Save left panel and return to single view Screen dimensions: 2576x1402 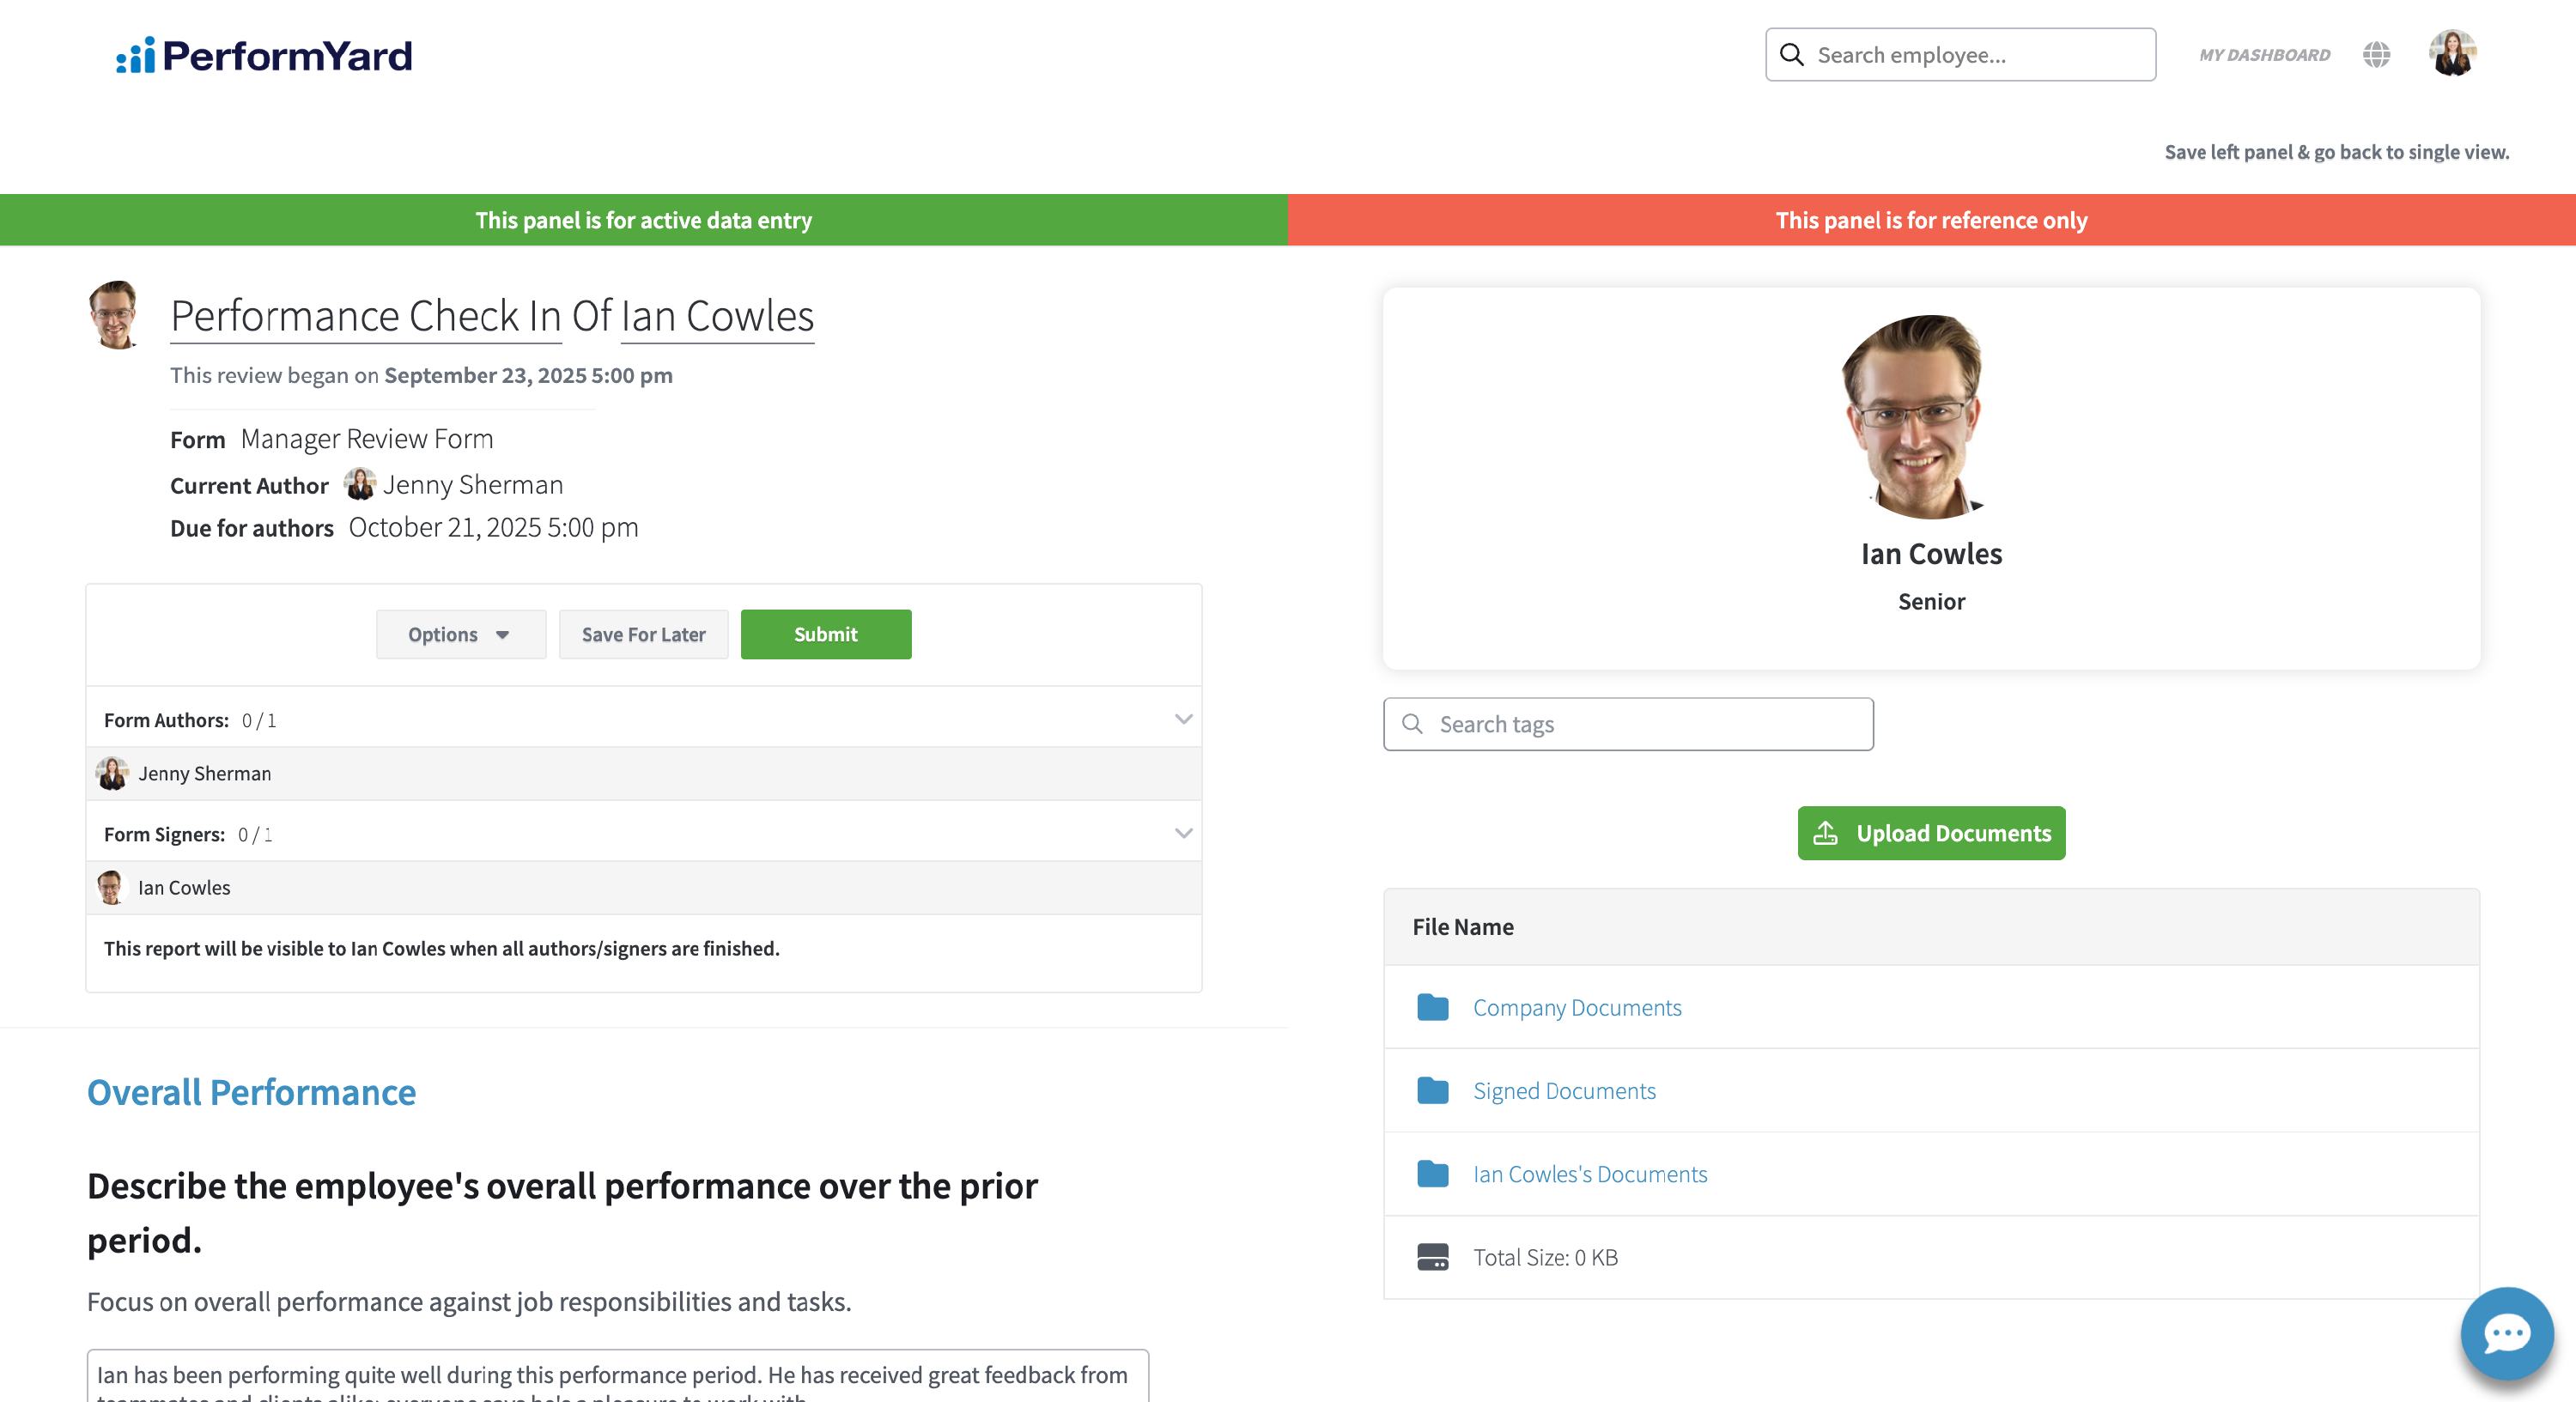2337,152
